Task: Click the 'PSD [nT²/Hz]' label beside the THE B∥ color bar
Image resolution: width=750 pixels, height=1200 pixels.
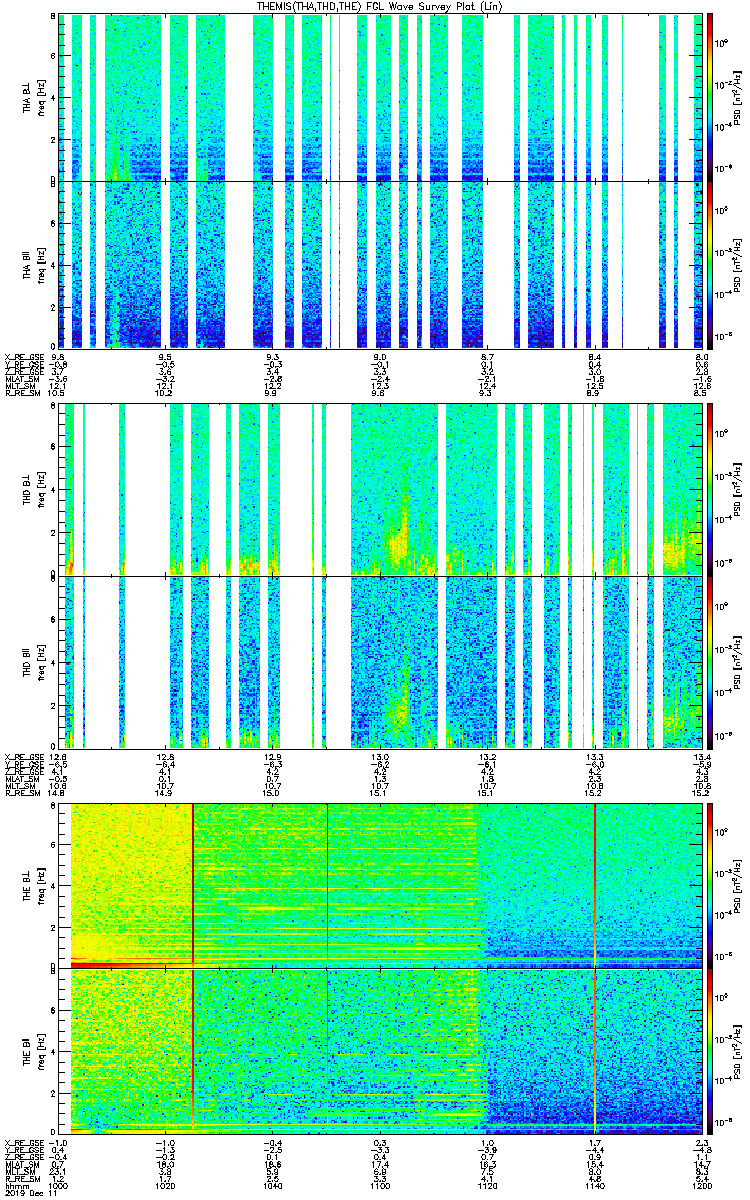Action: click(735, 1051)
